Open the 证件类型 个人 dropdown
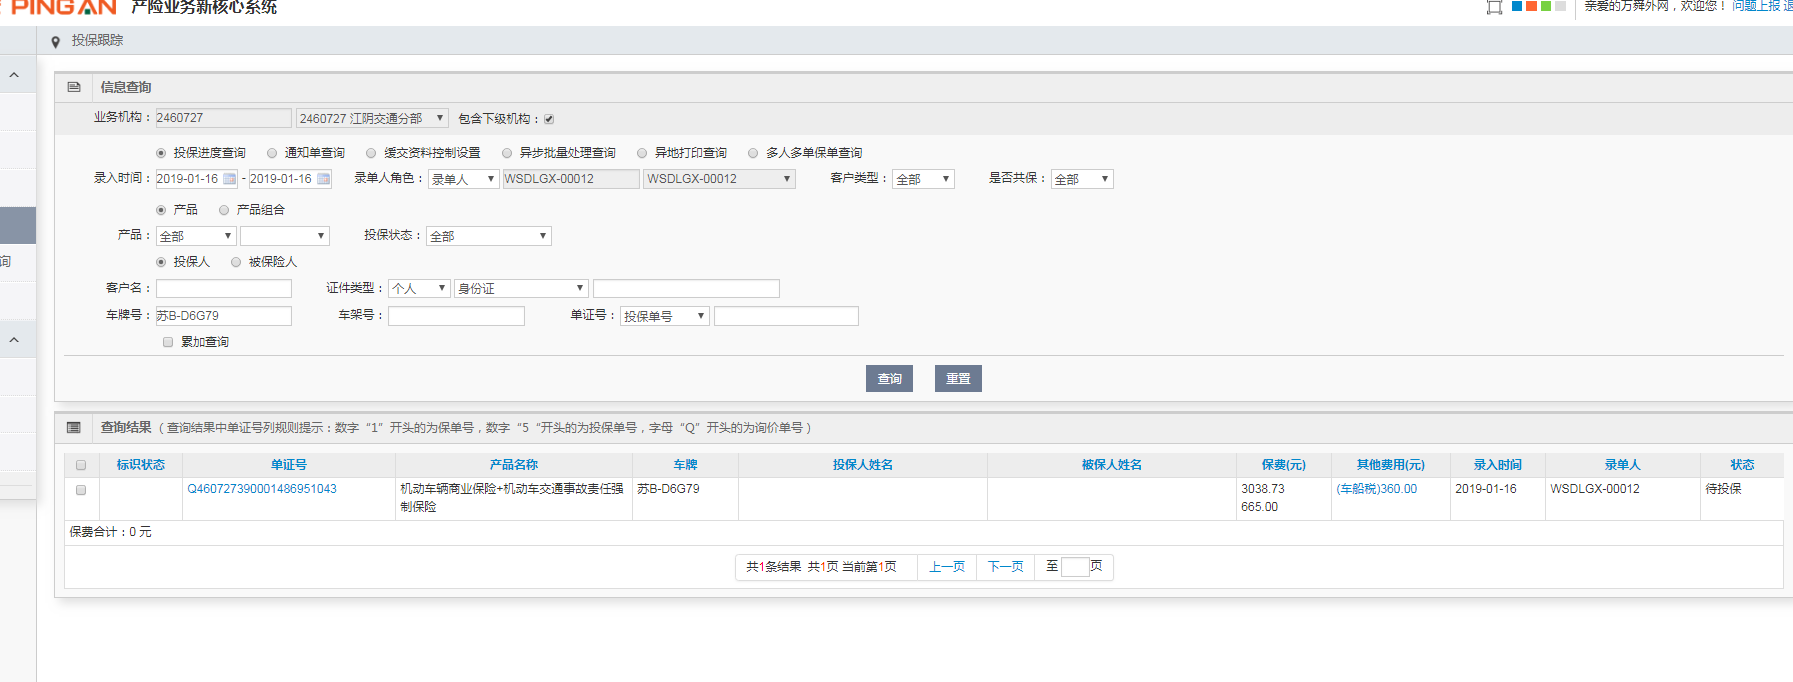This screenshot has width=1793, height=682. tap(419, 288)
